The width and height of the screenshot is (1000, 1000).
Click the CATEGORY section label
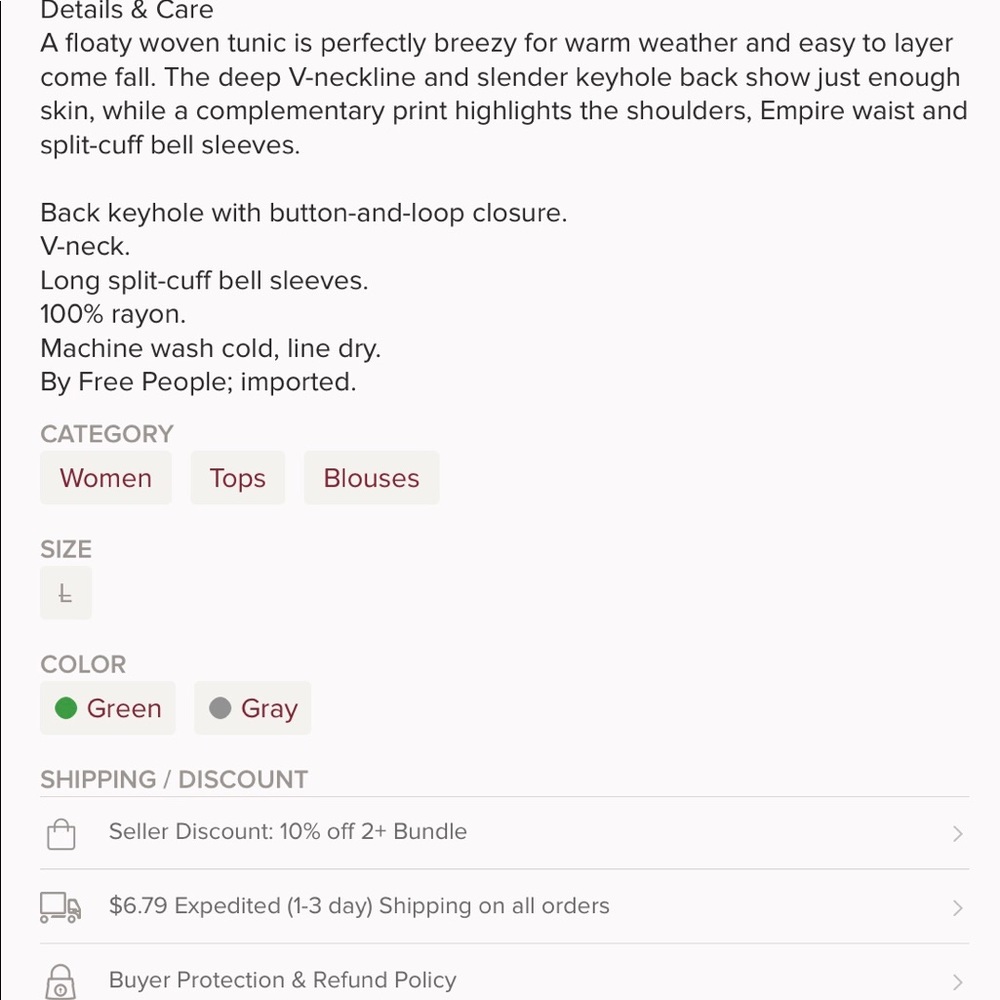(107, 434)
